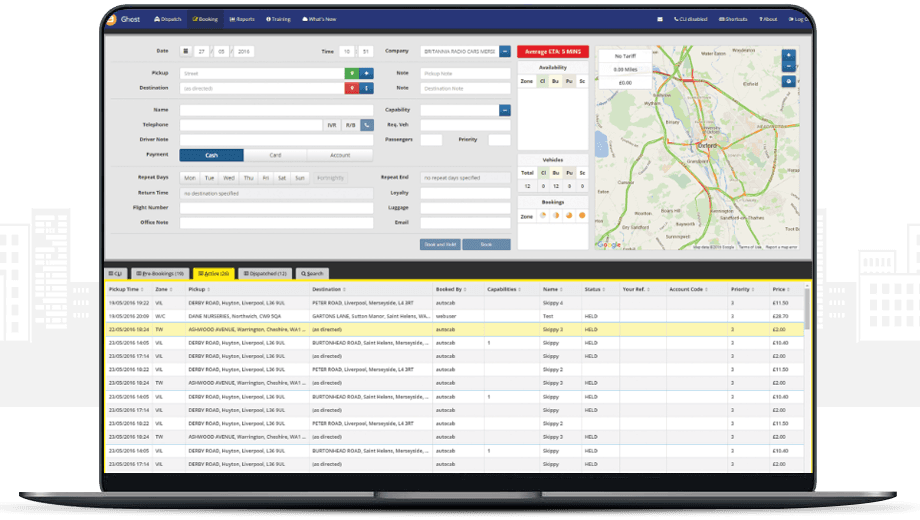Switch to the Dispatched tab
The width and height of the screenshot is (920, 520).
point(266,273)
